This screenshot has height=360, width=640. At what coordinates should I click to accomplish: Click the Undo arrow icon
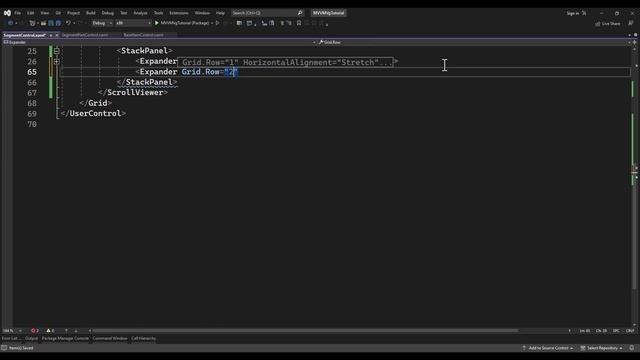68,23
